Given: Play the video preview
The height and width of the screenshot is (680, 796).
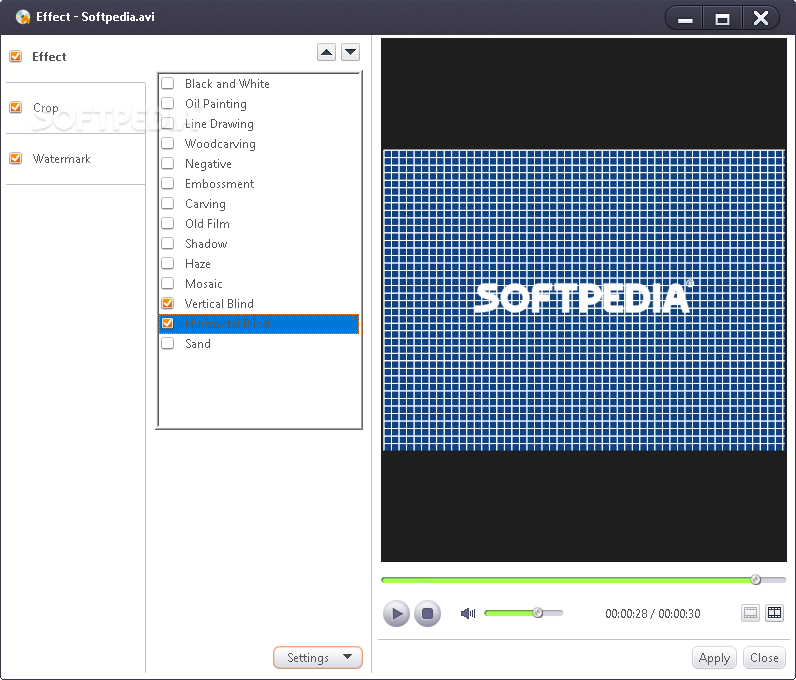Looking at the screenshot, I should (396, 613).
